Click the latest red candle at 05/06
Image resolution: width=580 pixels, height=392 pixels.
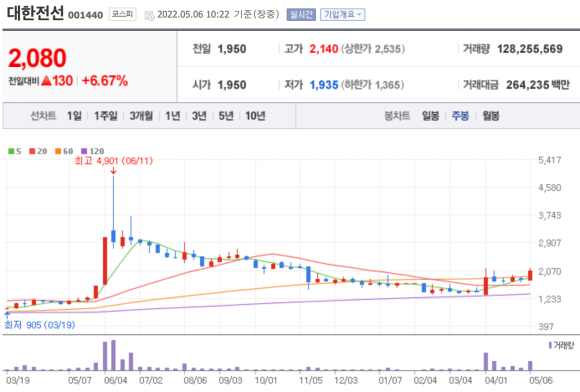pyautogui.click(x=530, y=275)
